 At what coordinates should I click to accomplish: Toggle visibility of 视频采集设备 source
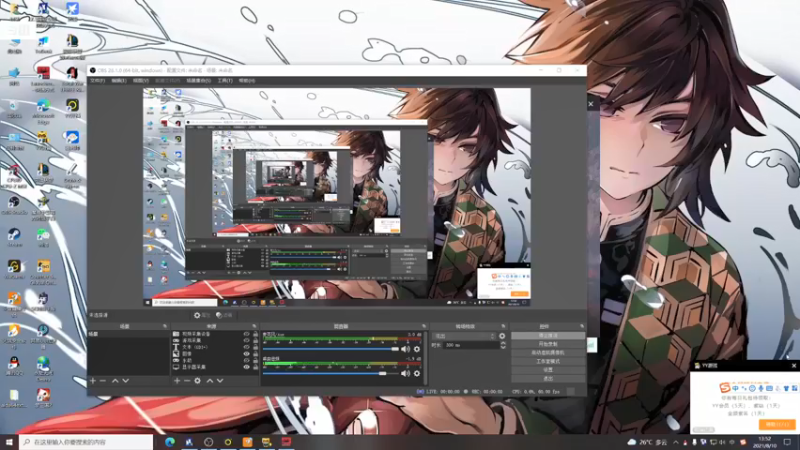coord(246,334)
